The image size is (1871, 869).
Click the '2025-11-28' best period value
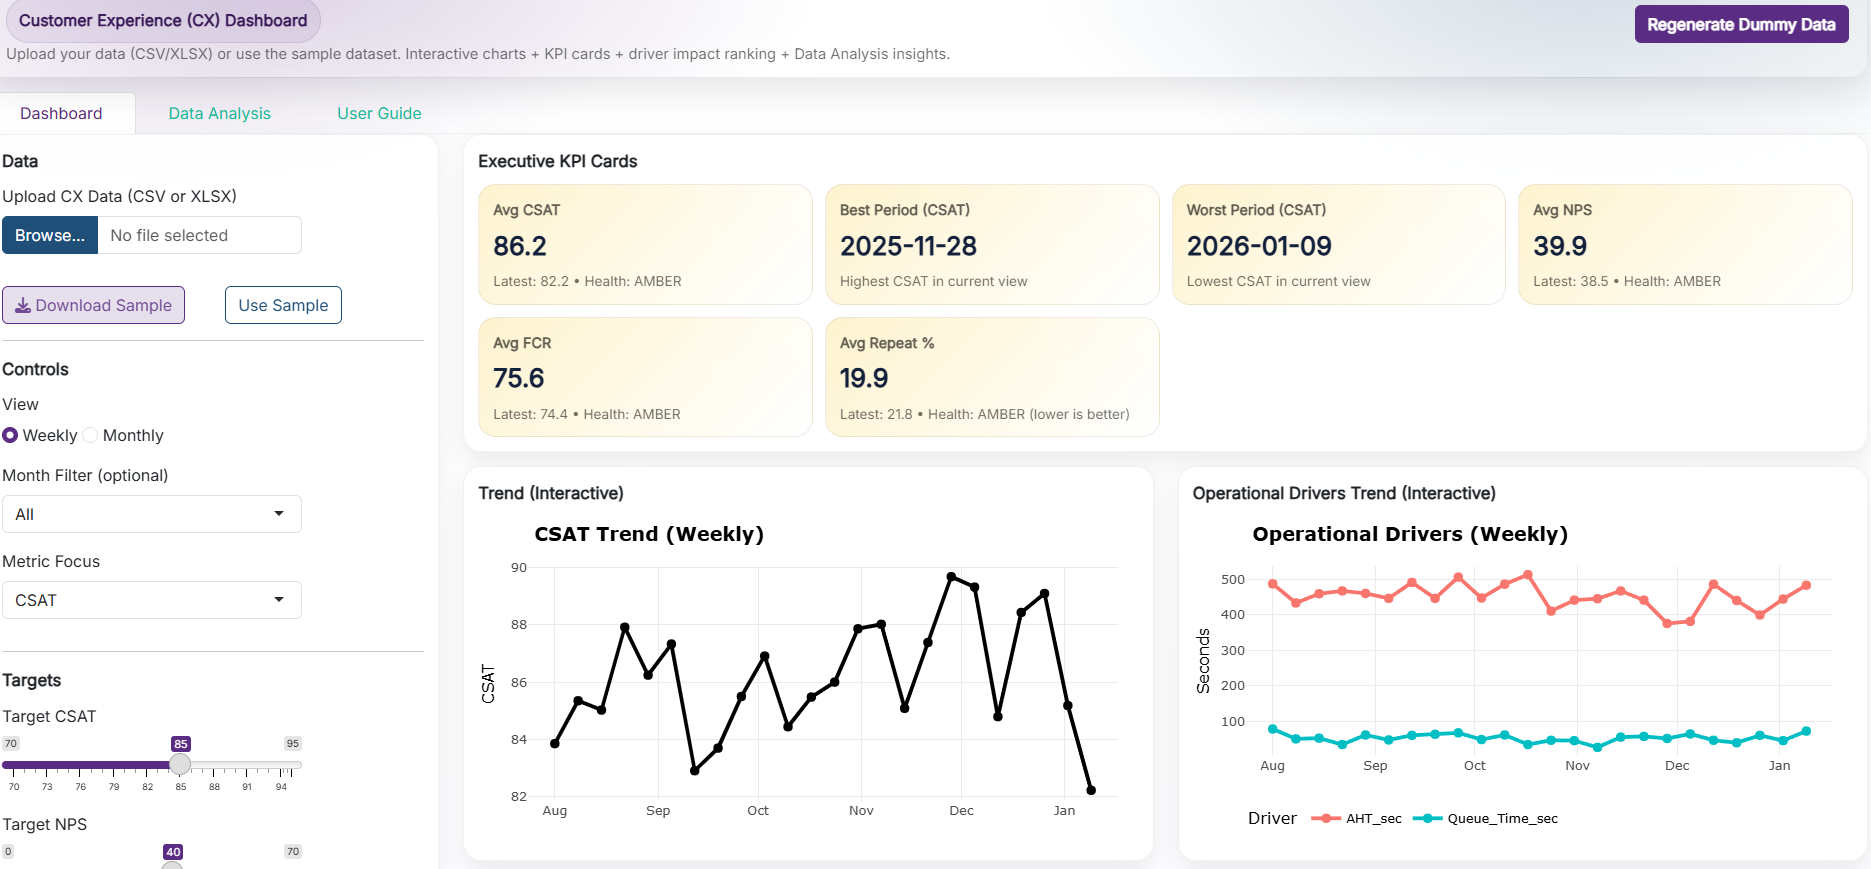pos(908,246)
